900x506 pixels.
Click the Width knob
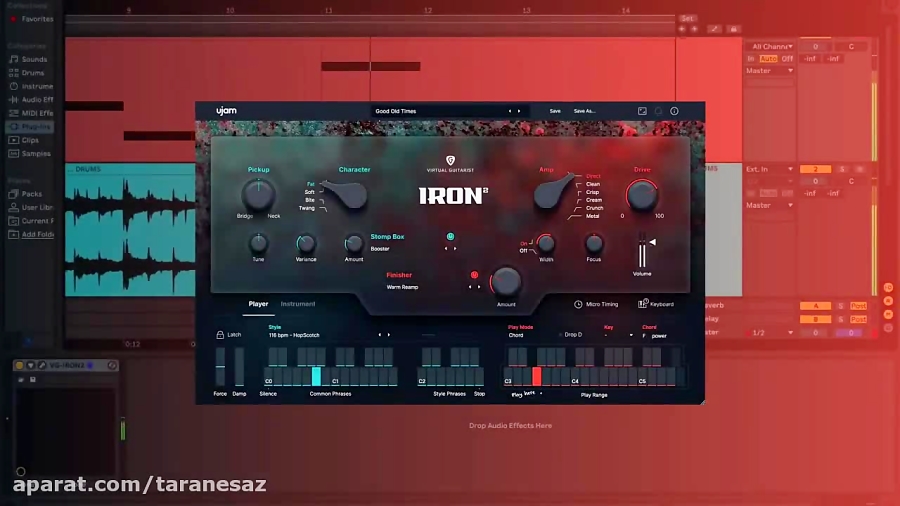pyautogui.click(x=546, y=244)
